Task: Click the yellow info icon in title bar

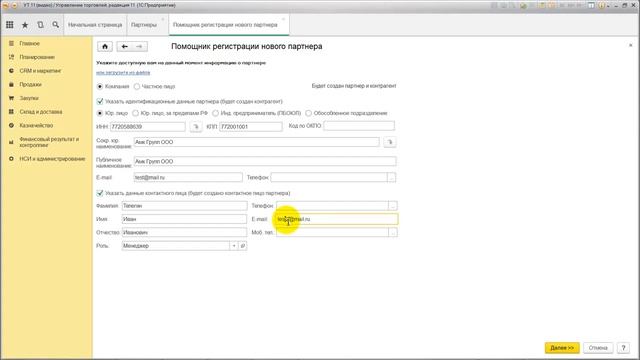Action: 602,5
